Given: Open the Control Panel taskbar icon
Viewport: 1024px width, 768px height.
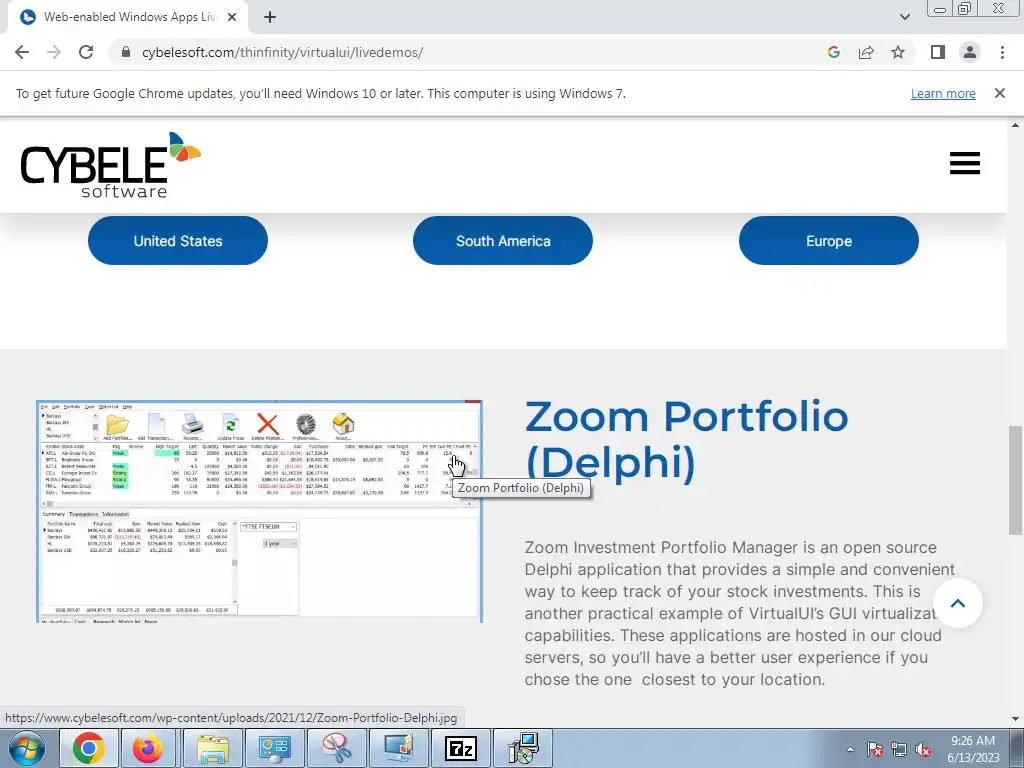Looking at the screenshot, I should coord(274,748).
